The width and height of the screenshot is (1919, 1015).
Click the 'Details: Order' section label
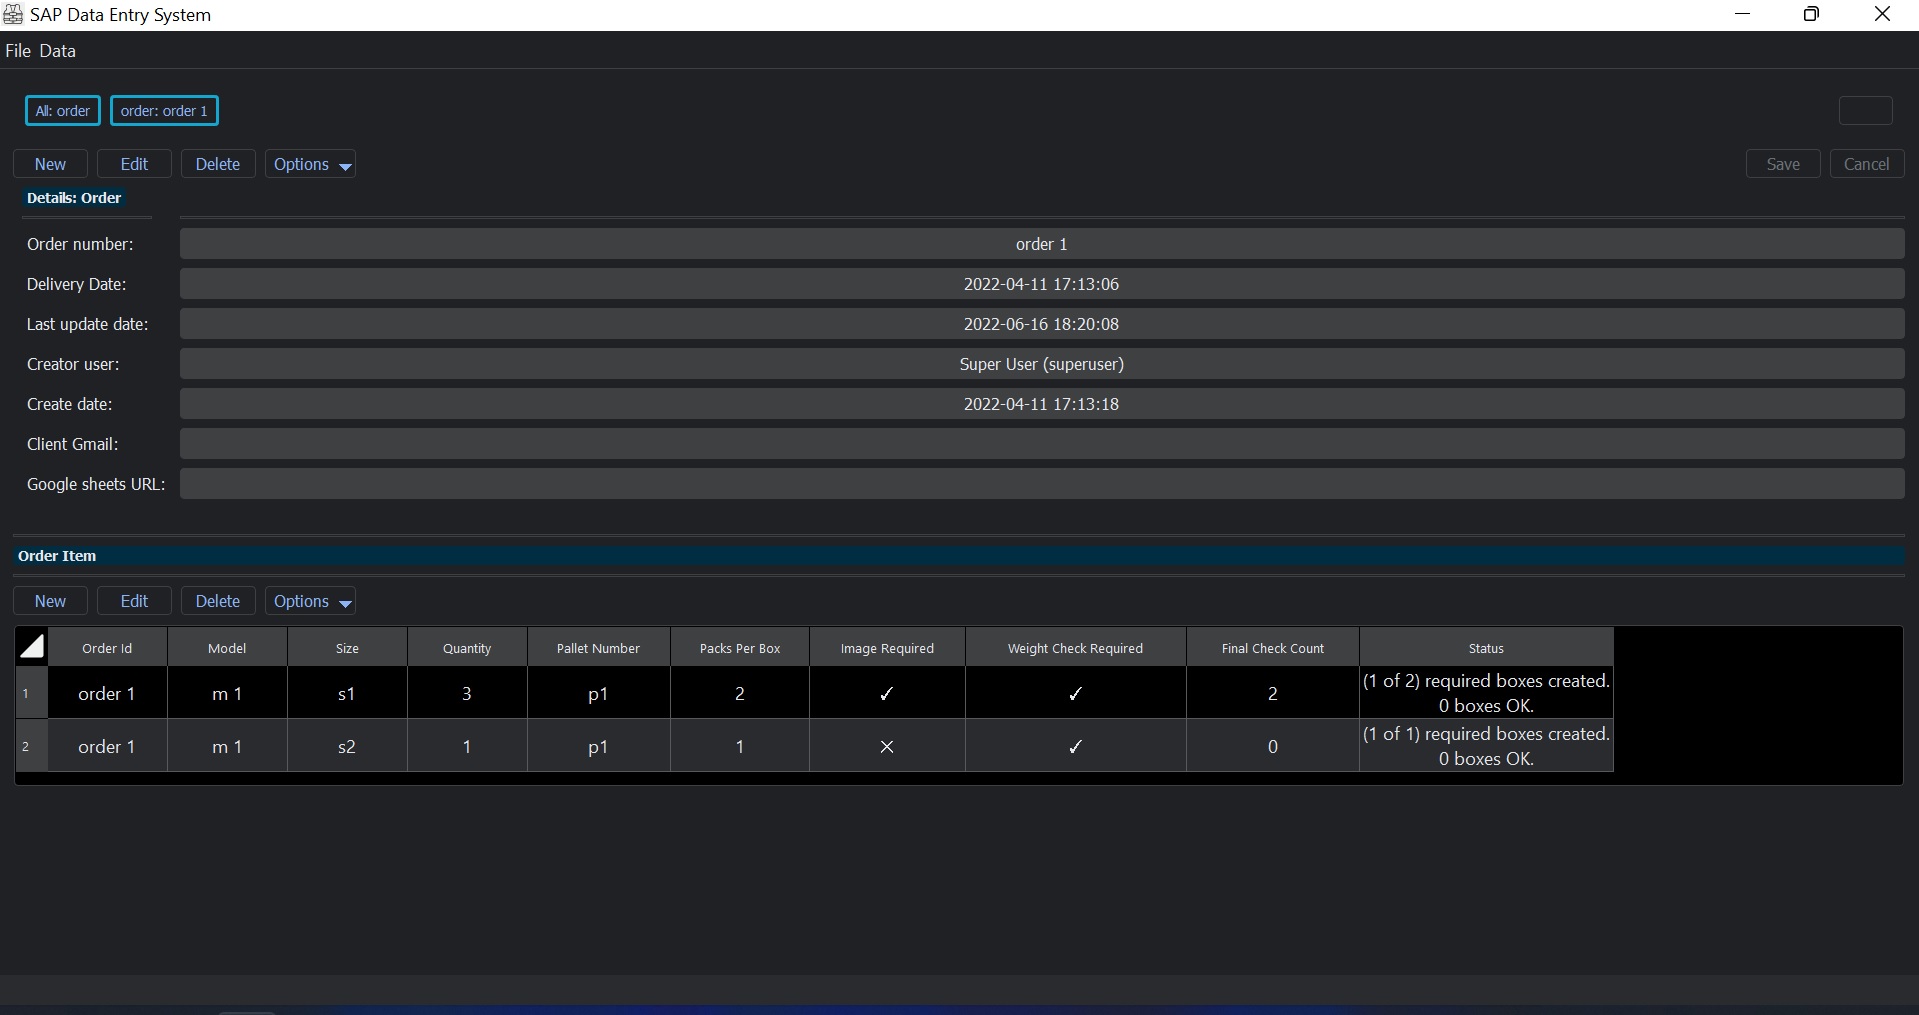click(74, 198)
